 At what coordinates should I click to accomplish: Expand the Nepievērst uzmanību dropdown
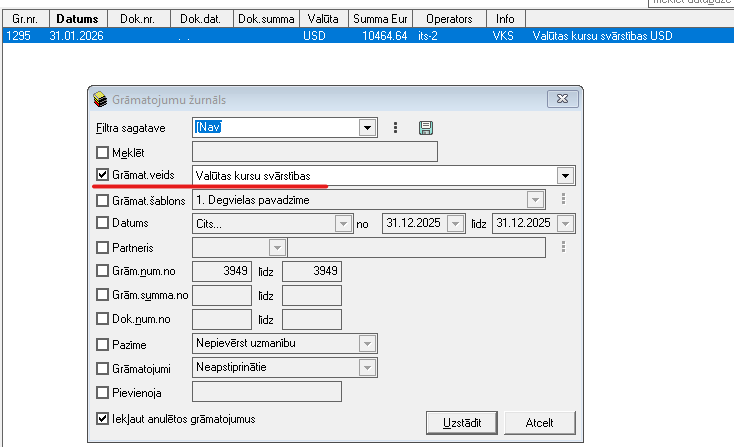[x=364, y=344]
